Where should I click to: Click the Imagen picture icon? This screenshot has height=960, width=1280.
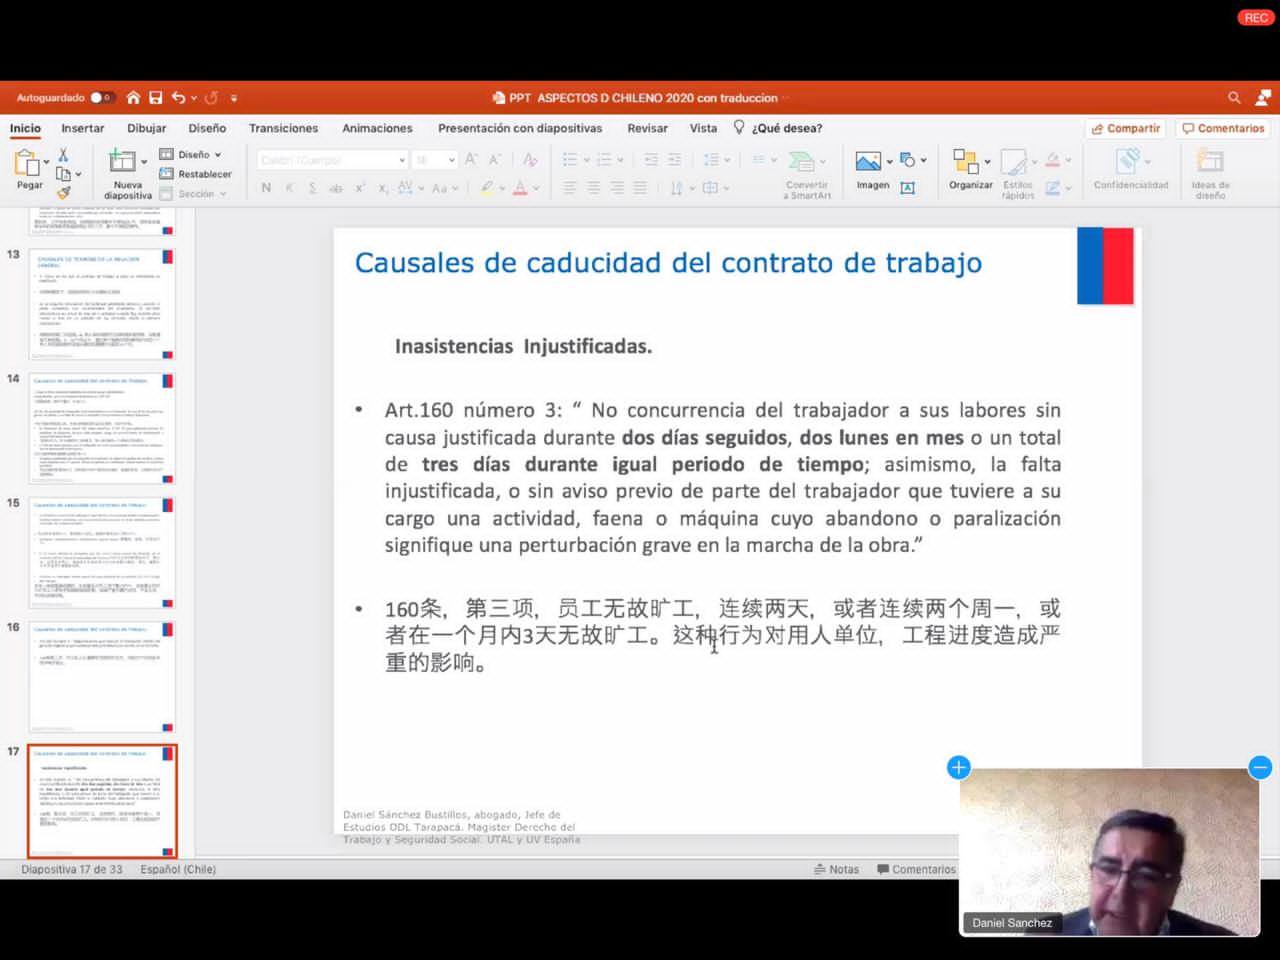[x=868, y=162]
